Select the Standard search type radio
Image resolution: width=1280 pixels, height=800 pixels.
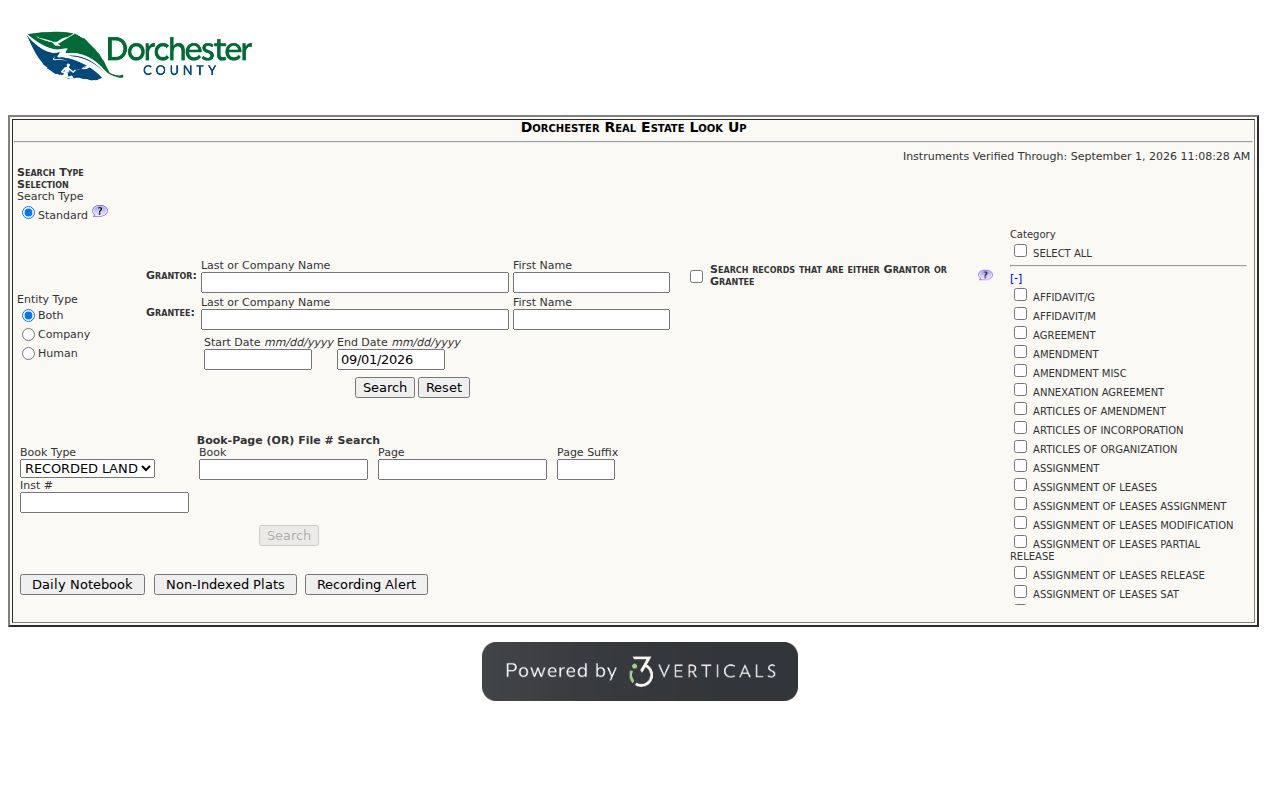coord(28,213)
